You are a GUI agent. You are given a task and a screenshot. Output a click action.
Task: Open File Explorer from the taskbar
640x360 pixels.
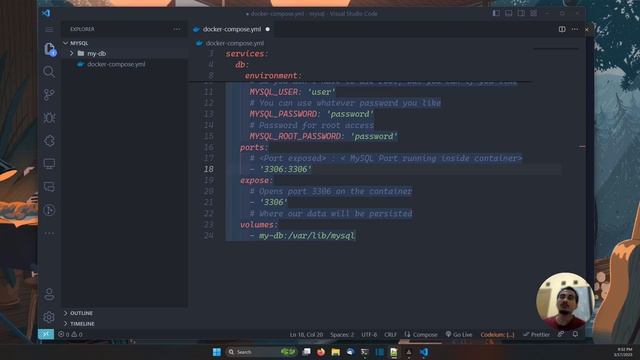click(x=336, y=352)
